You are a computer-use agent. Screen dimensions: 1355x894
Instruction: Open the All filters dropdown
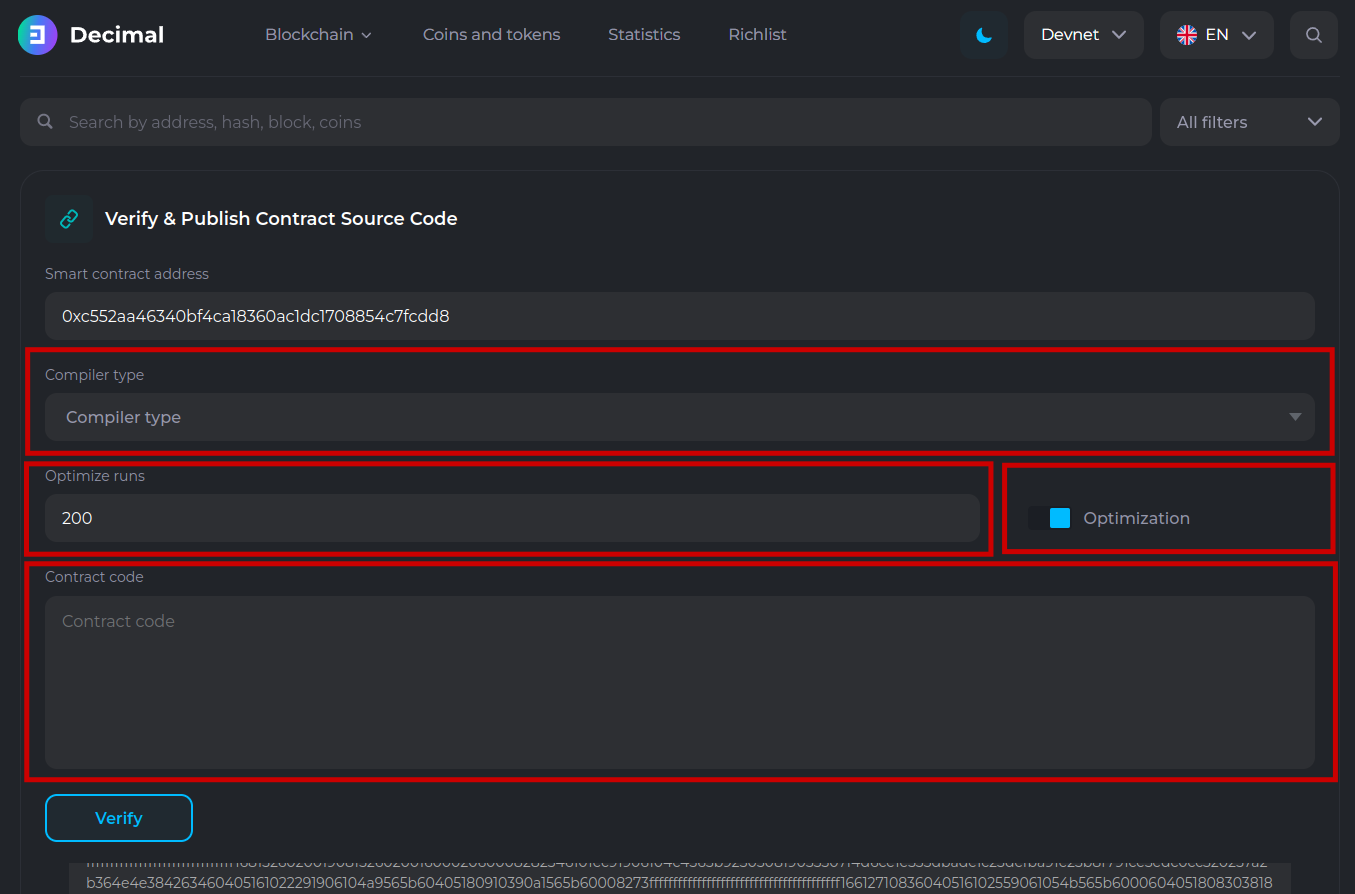point(1249,122)
